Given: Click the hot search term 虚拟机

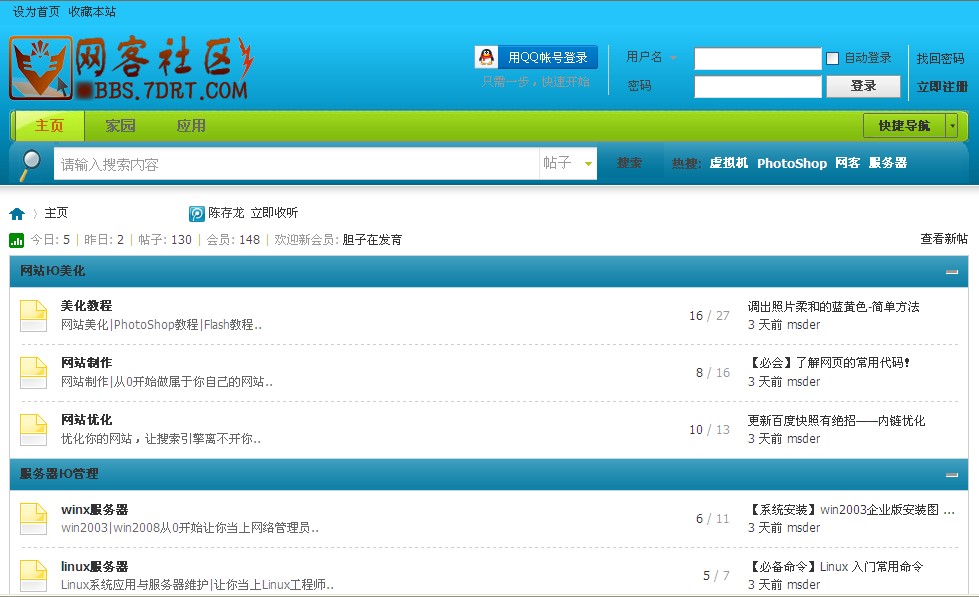Looking at the screenshot, I should [728, 163].
